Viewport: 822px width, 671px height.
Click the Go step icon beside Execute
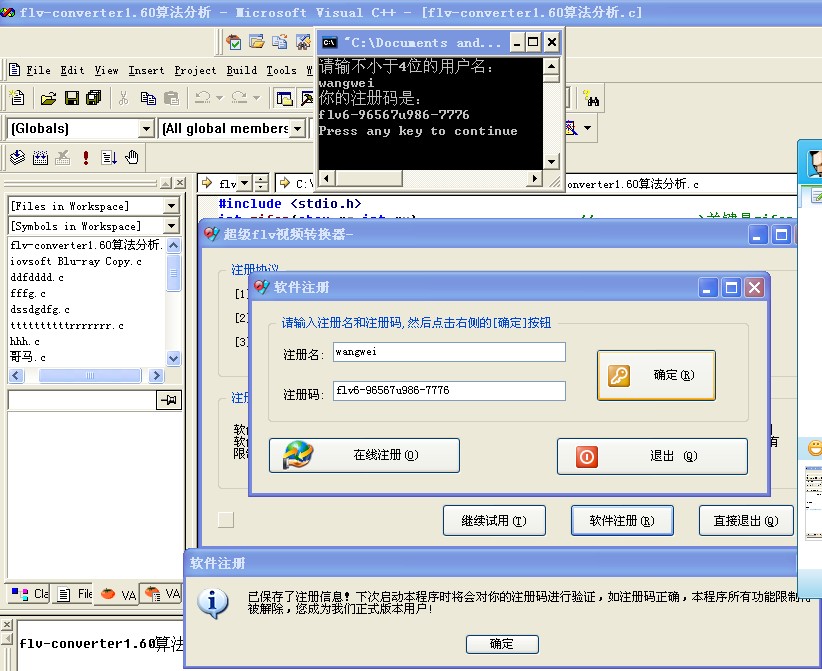109,157
